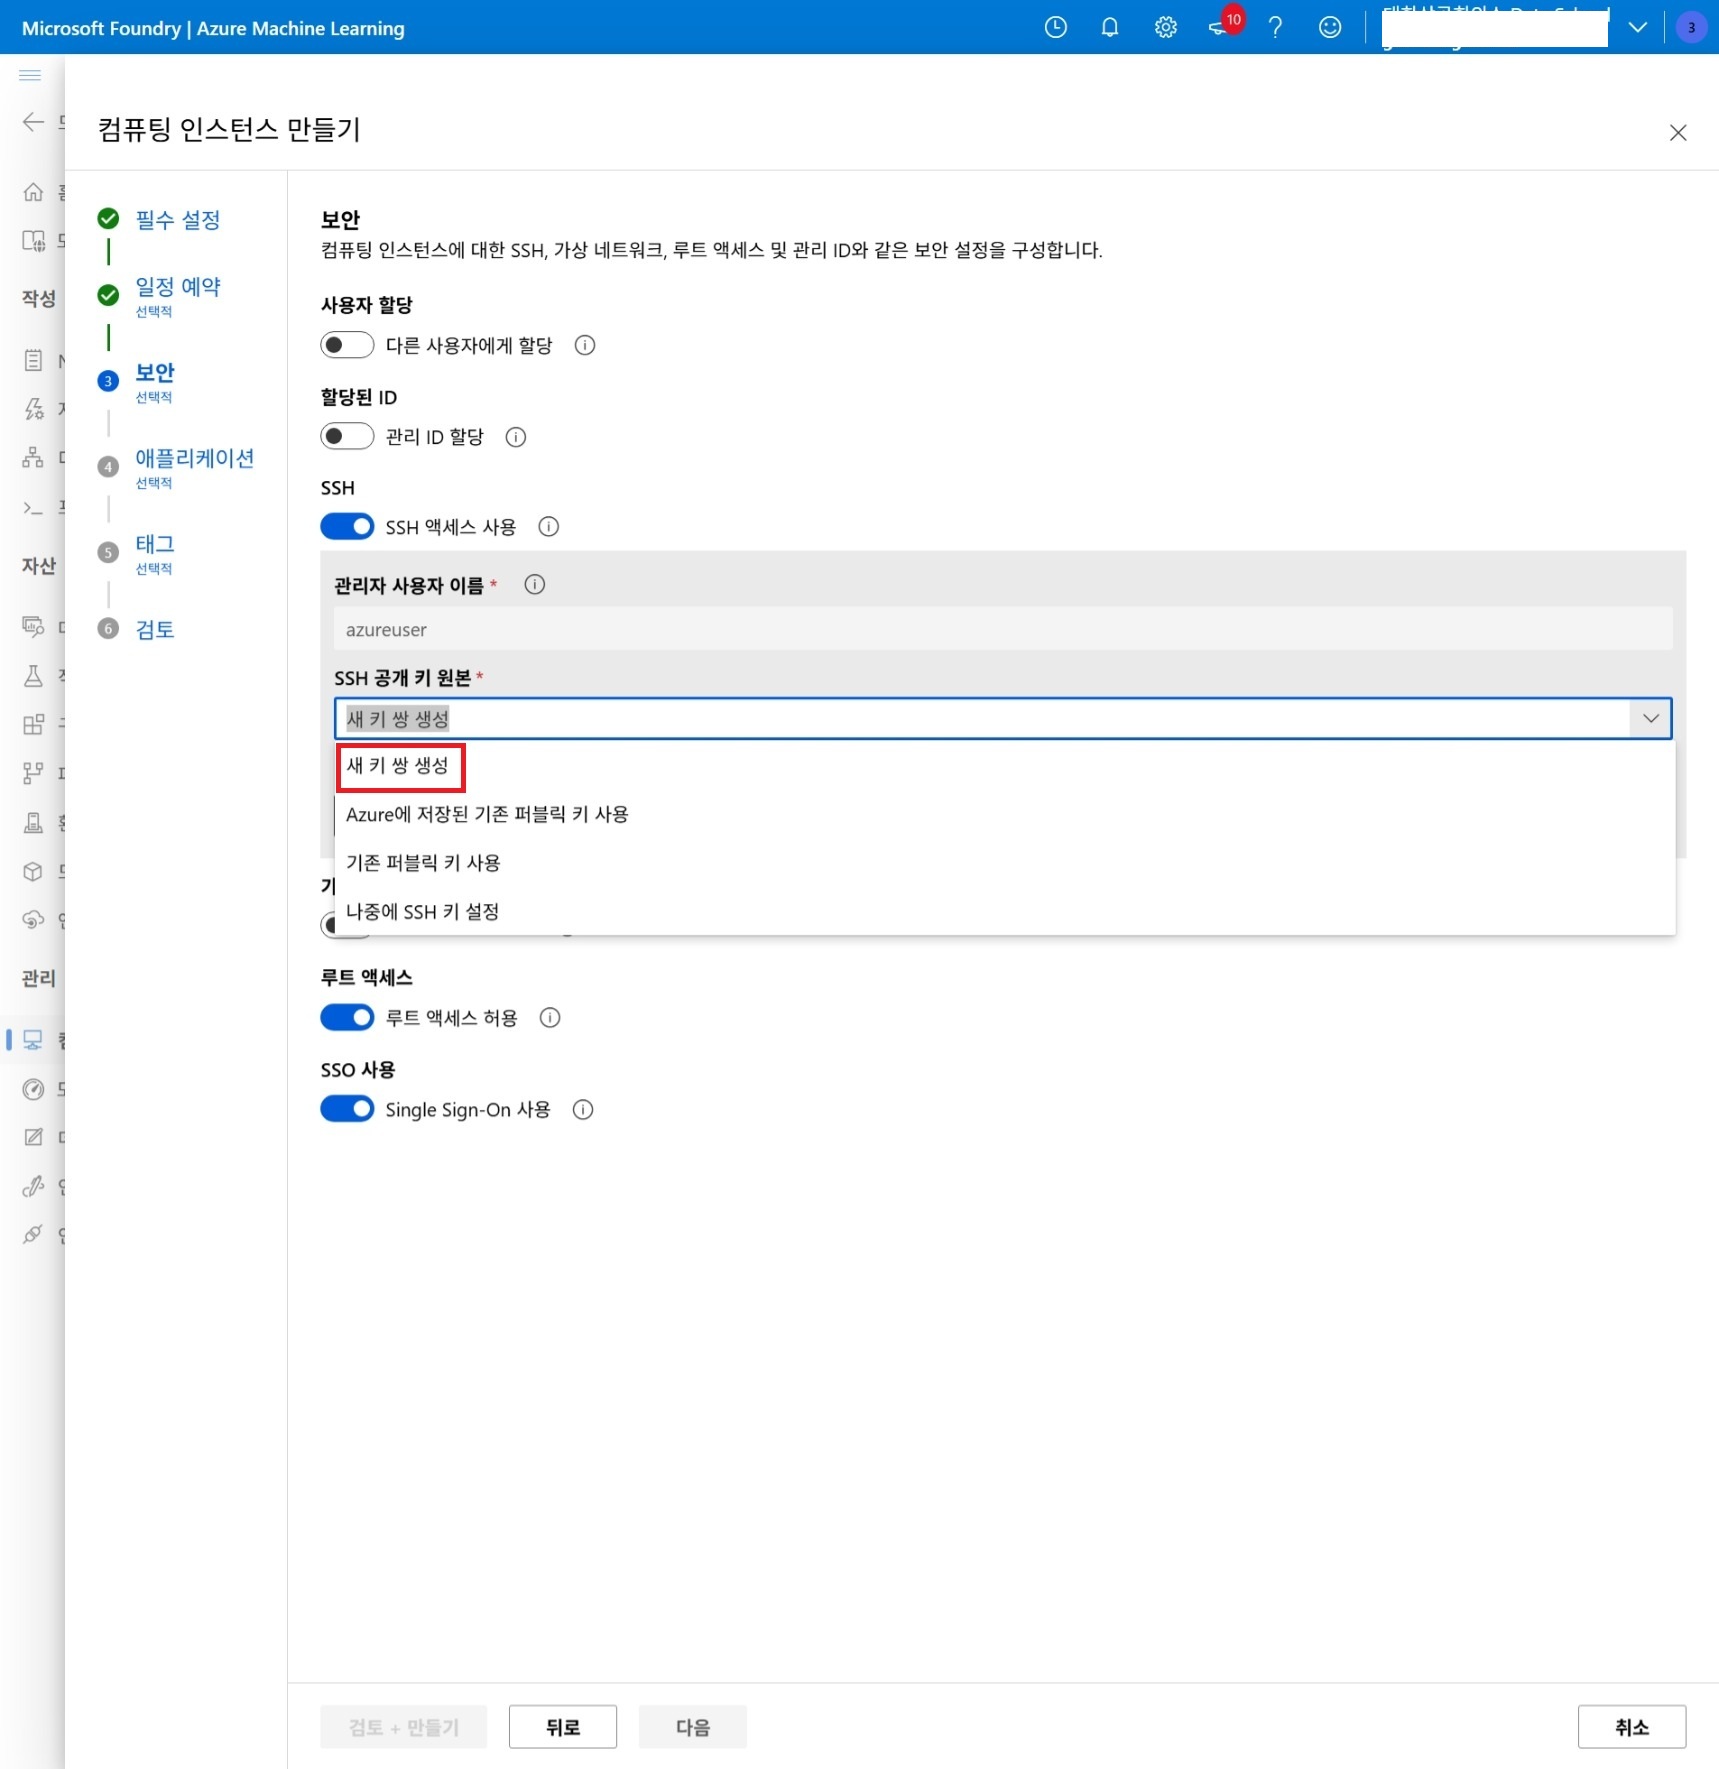
Task: Toggle the hamburger navigation menu
Action: (x=30, y=75)
